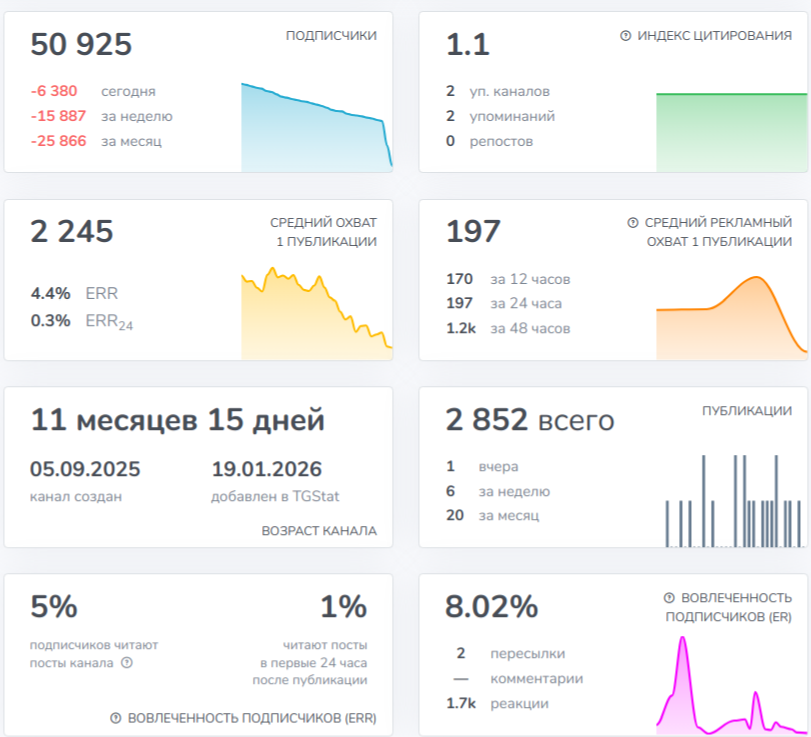Click 'канал создан' label
Screen dimensions: 811x737
(x=76, y=497)
